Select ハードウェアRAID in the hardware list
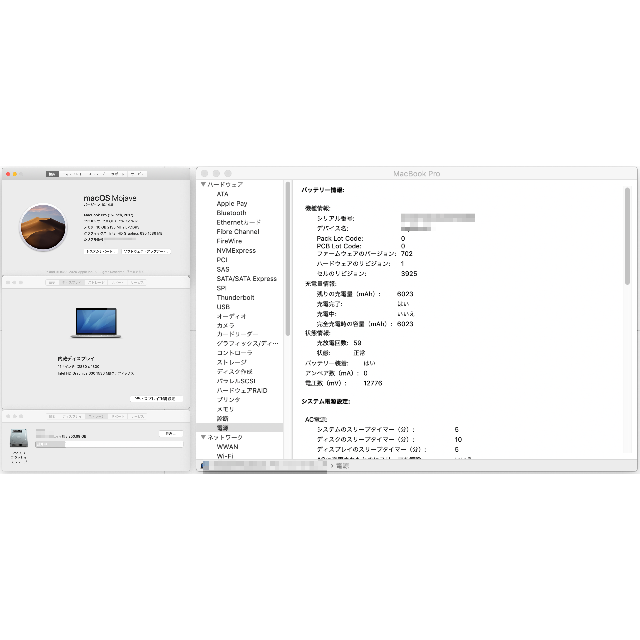640x640 pixels. [x=242, y=390]
